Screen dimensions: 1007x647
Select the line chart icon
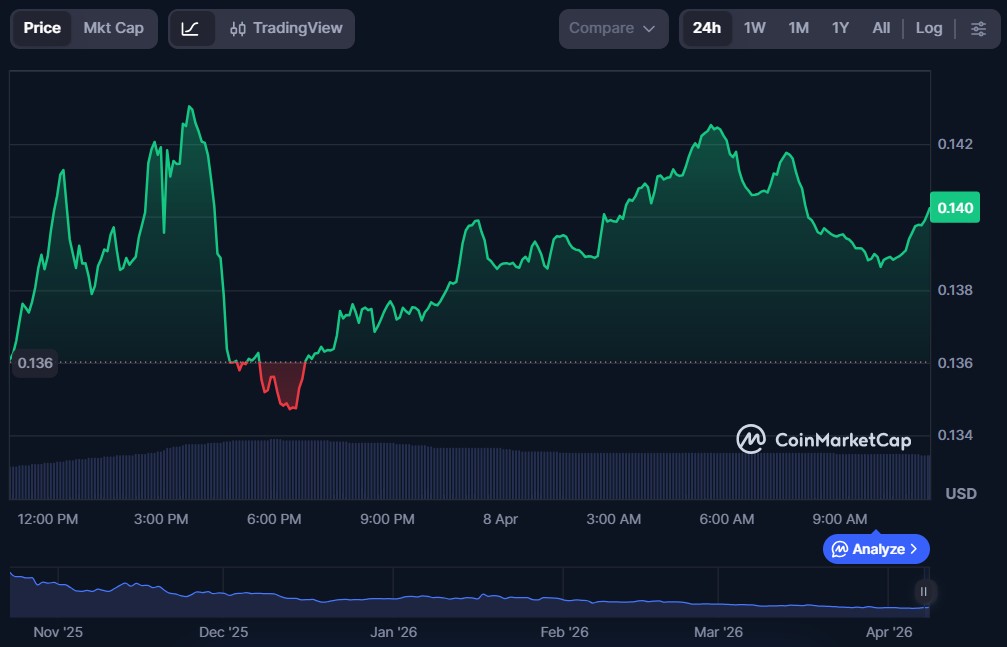pos(190,28)
